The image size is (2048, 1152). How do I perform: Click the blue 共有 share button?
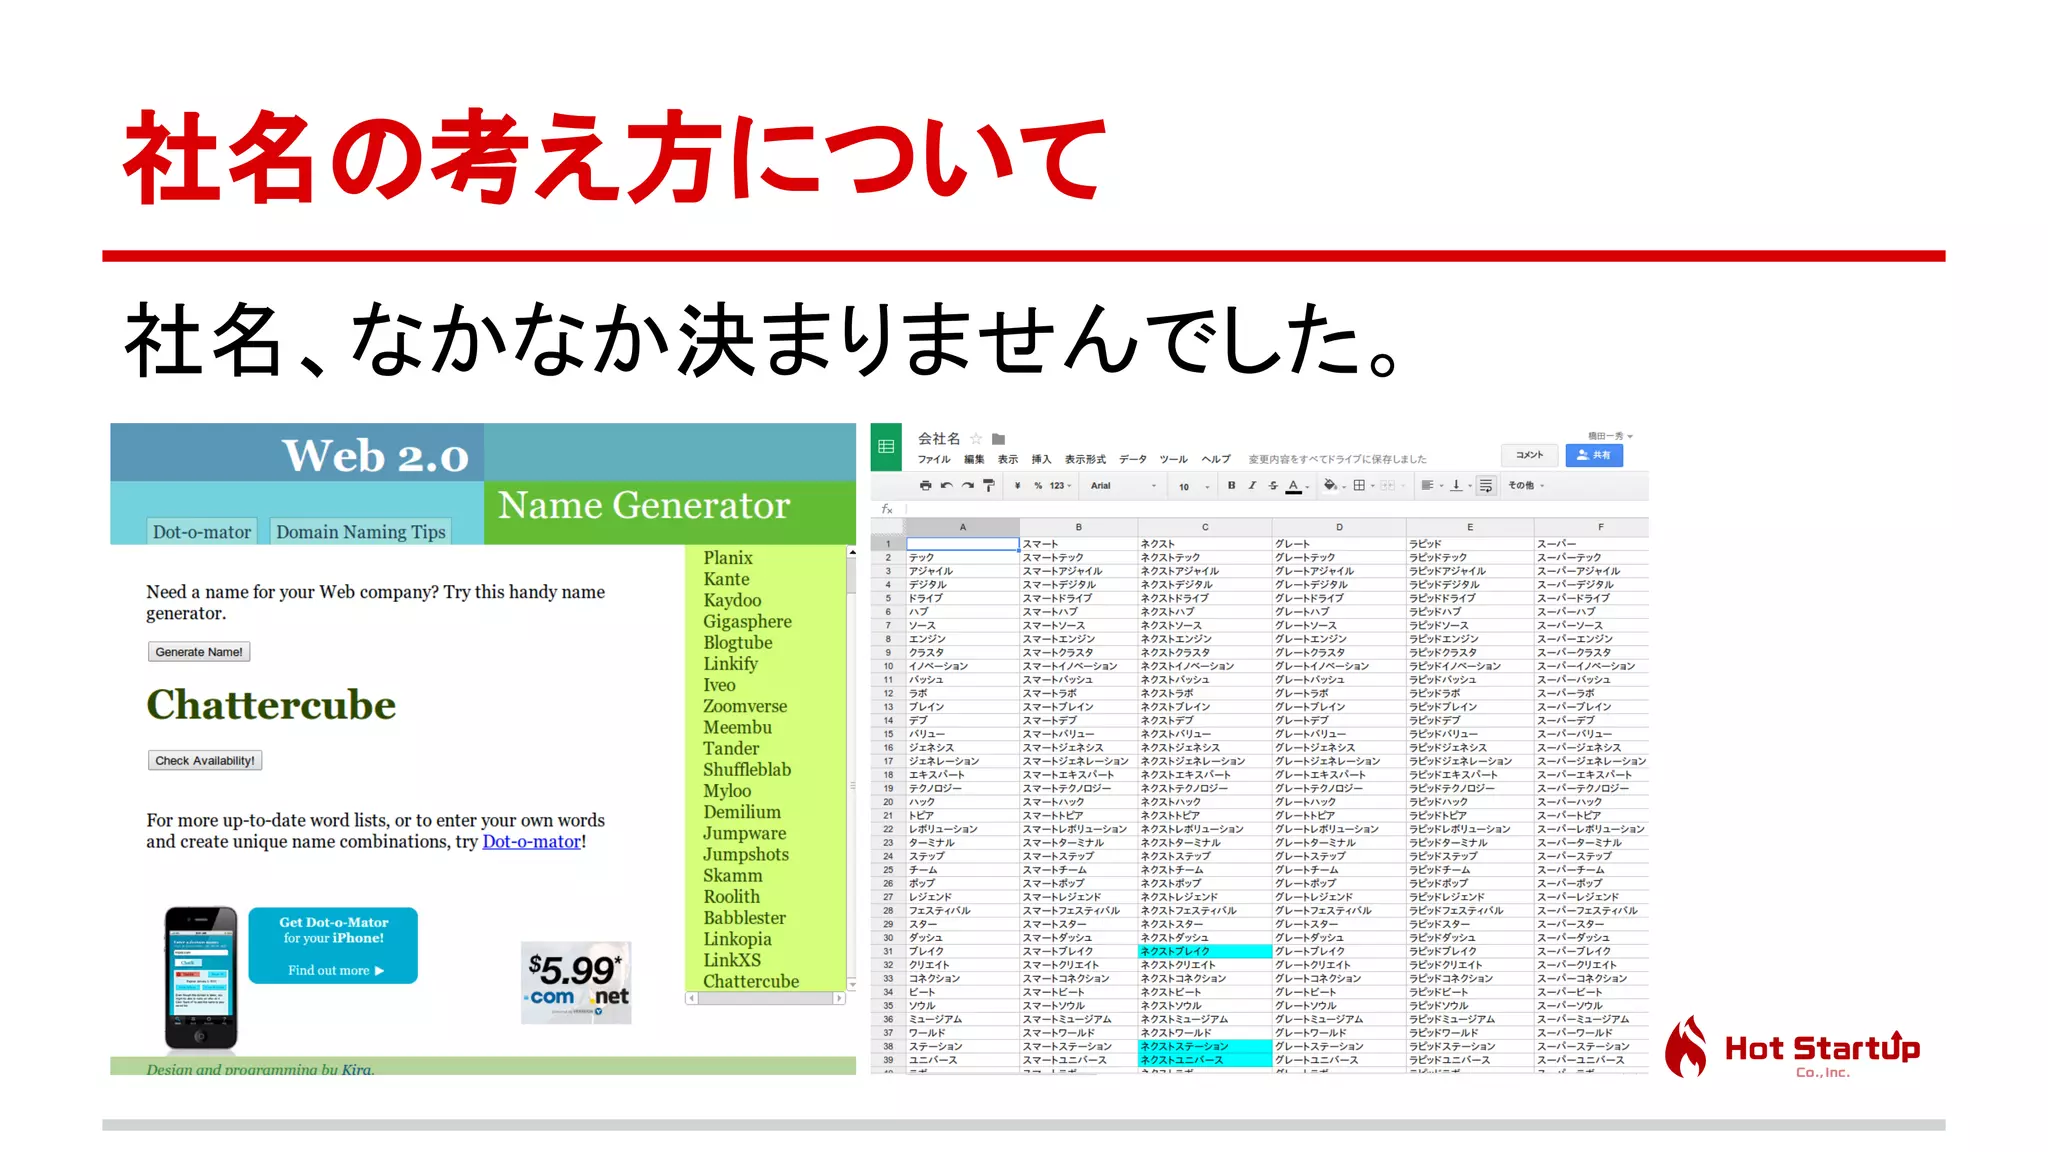1594,455
